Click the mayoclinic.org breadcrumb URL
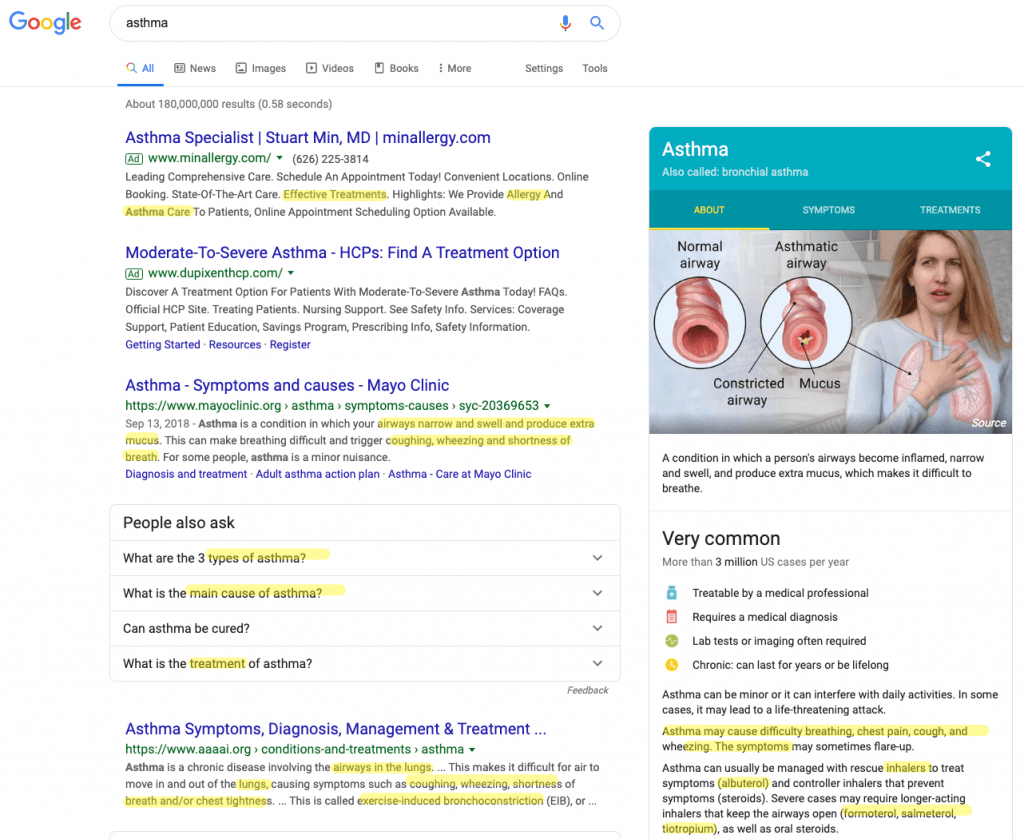This screenshot has height=839, width=1024. click(332, 406)
